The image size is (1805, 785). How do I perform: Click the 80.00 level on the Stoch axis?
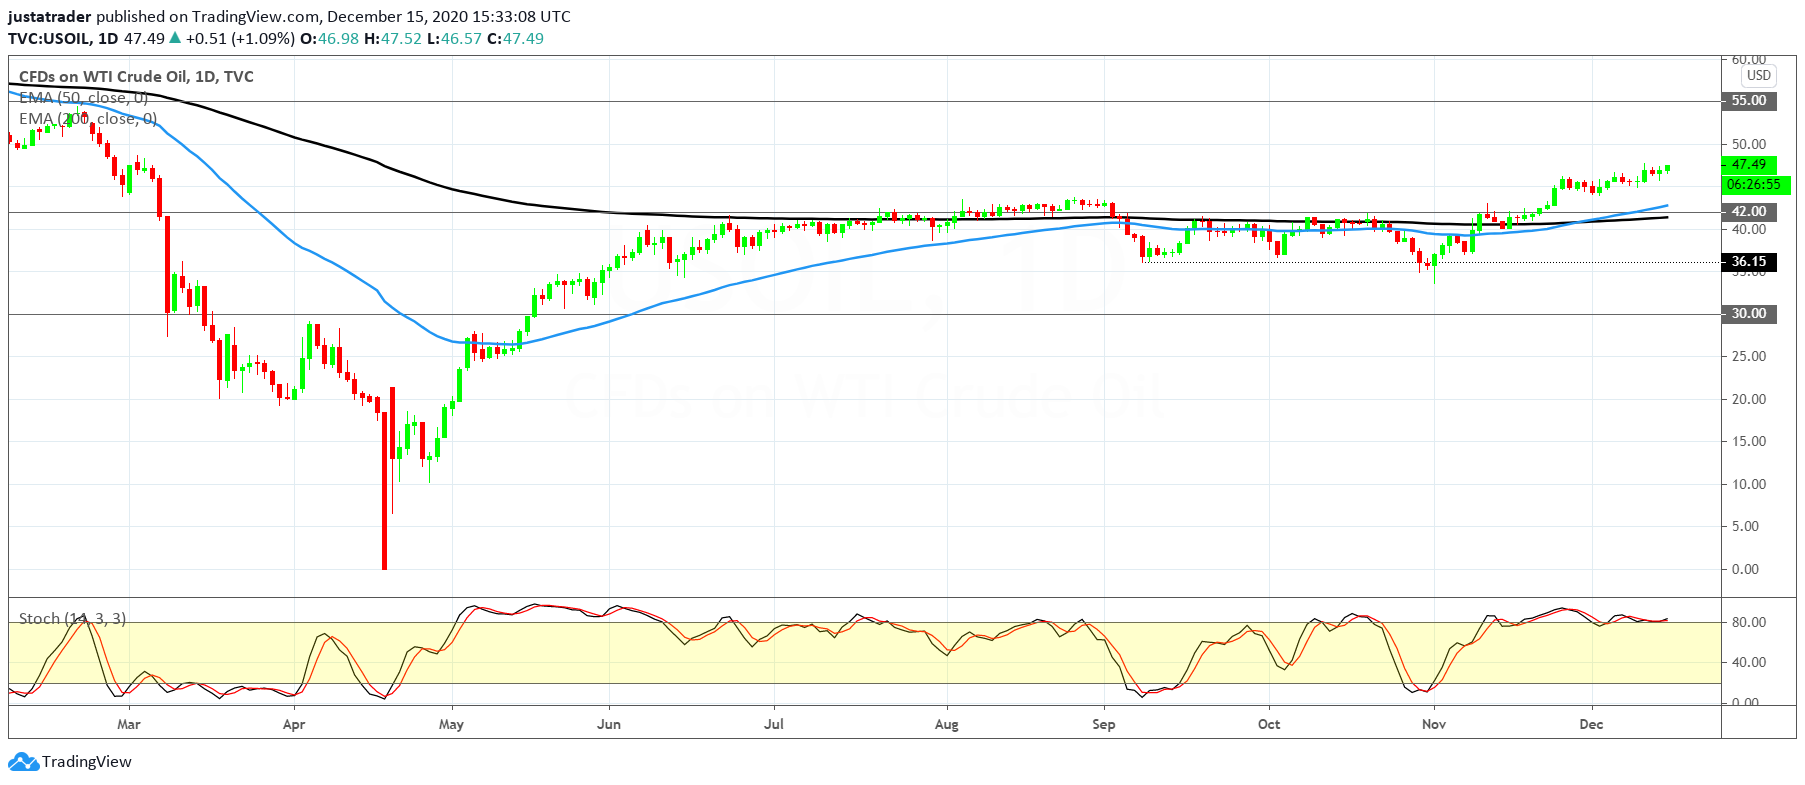(x=1749, y=622)
